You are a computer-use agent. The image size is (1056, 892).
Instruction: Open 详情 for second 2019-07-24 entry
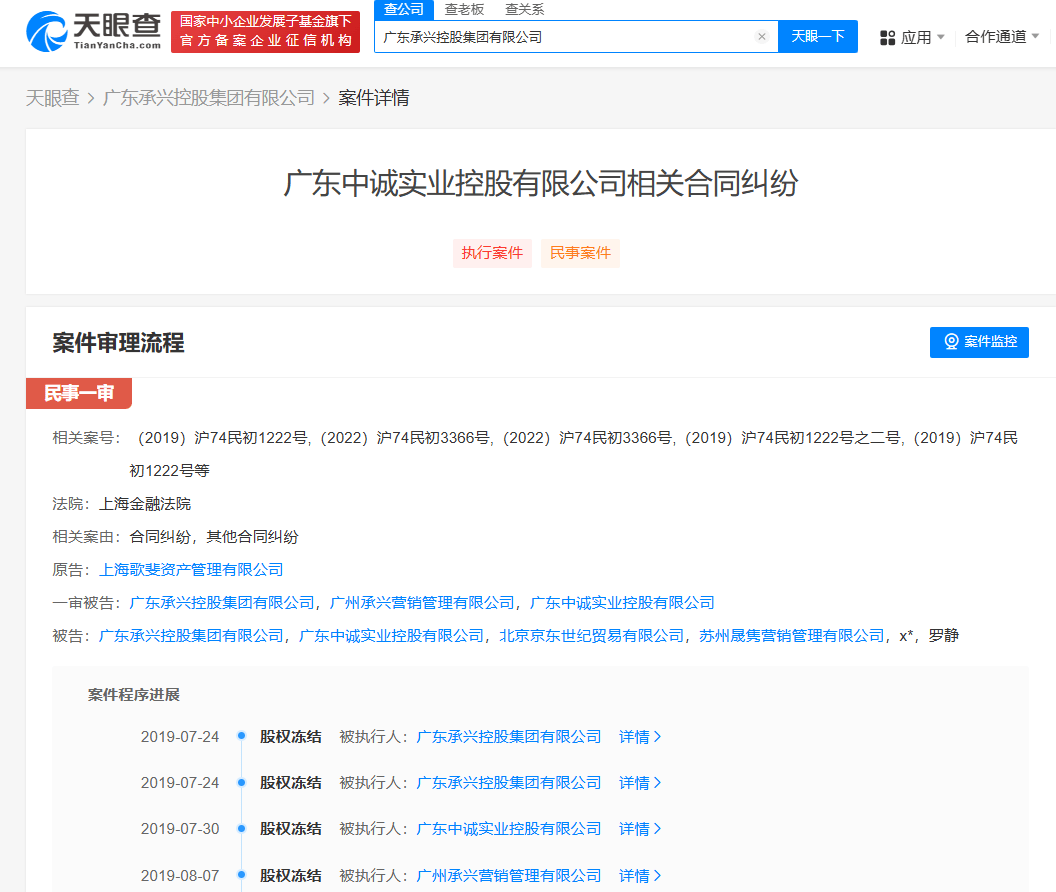coord(640,783)
